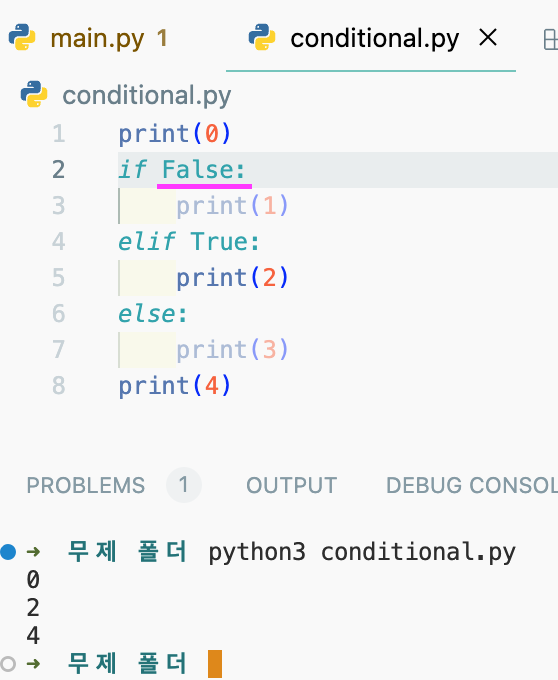Click the dimmed print(1) statement
This screenshot has width=558, height=680.
[x=232, y=206]
